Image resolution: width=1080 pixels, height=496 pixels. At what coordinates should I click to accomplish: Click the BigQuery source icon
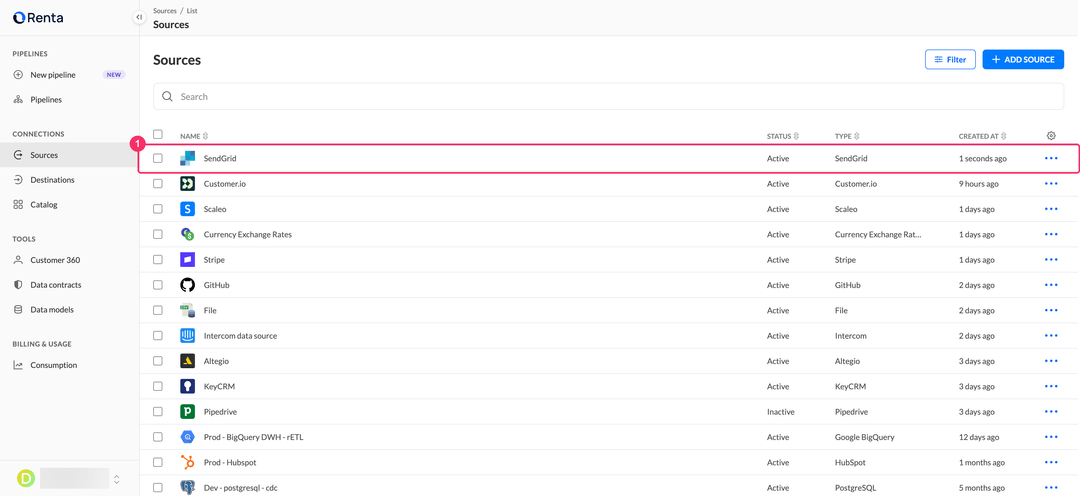click(x=187, y=437)
